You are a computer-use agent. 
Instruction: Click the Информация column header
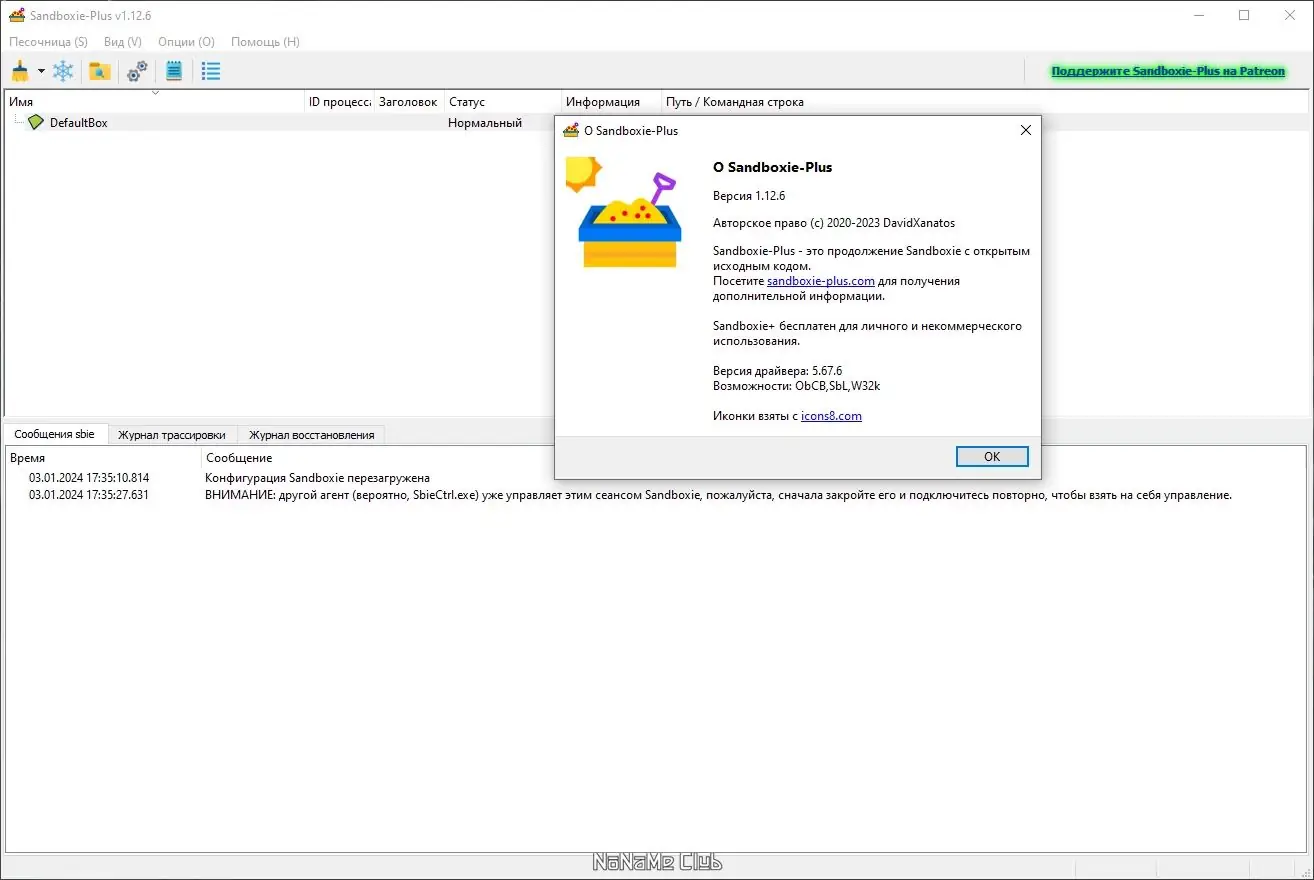(x=612, y=101)
